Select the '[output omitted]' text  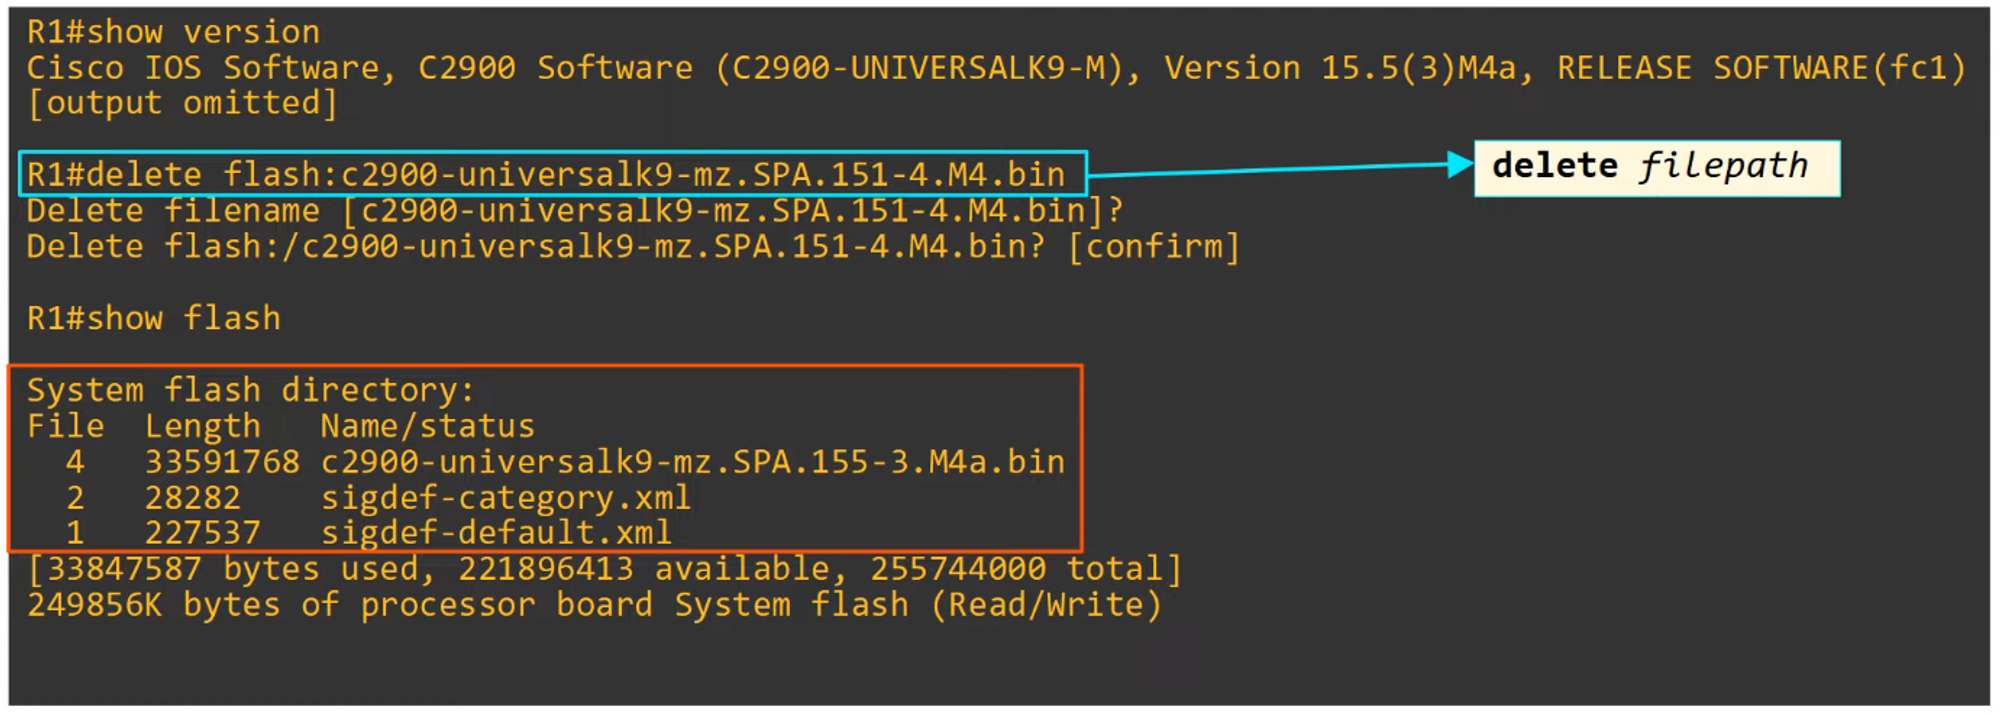click(182, 103)
